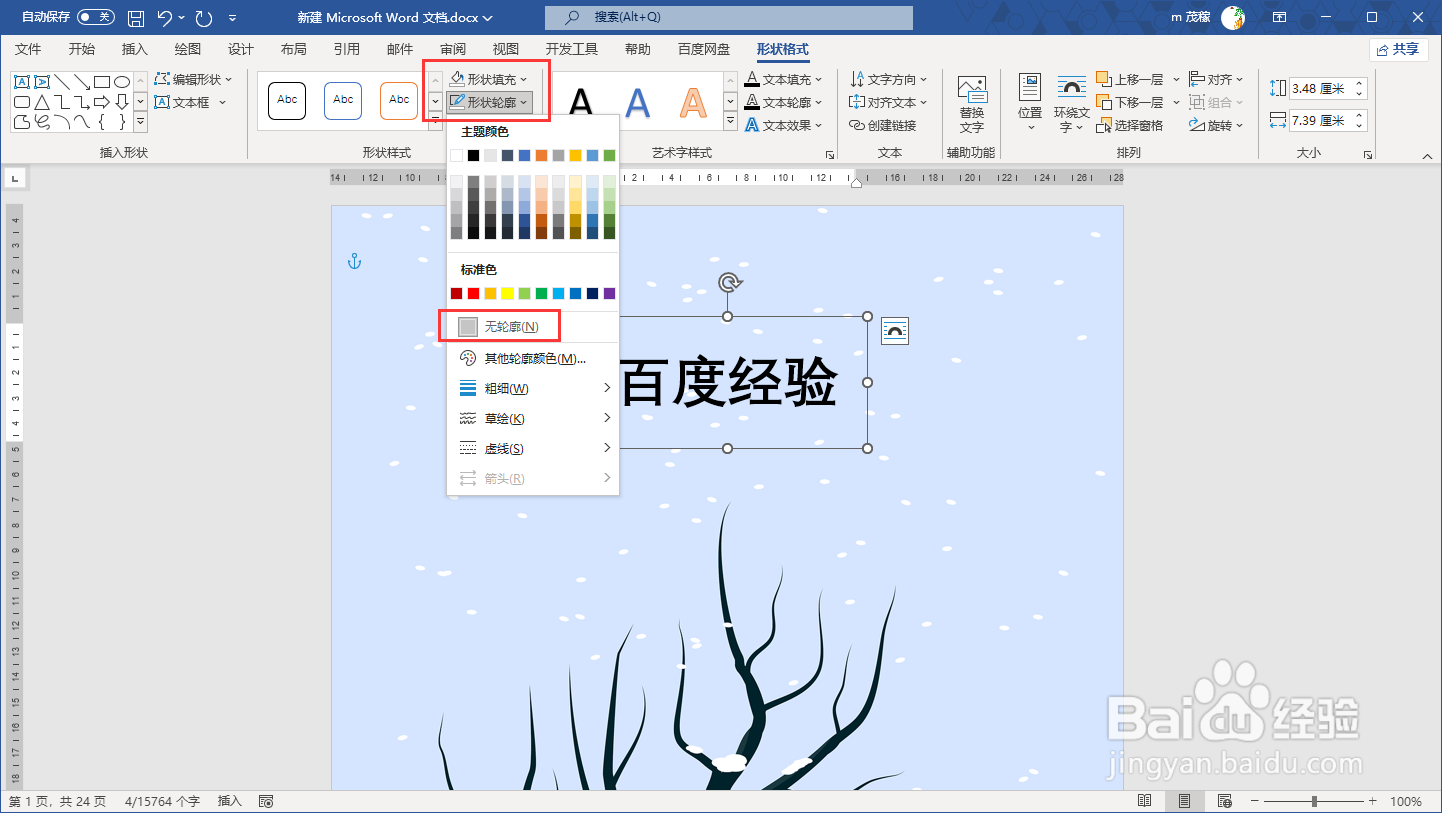1442x813 pixels.
Task: Apply the black outline Abc shape style
Action: 287,100
